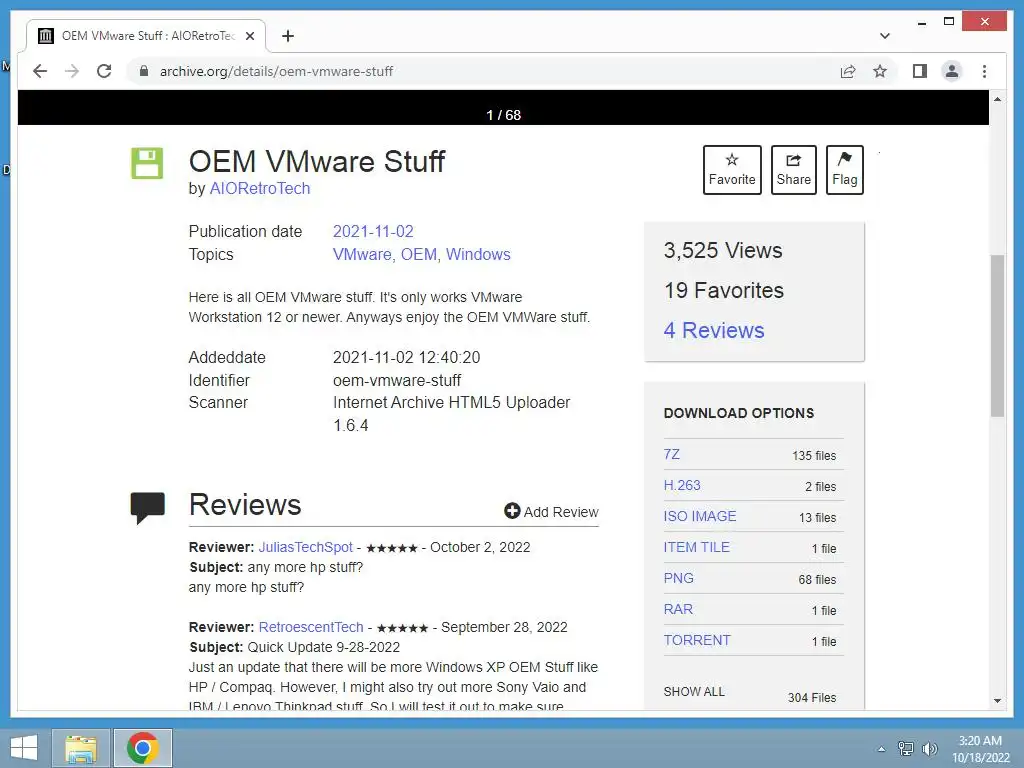Viewport: 1024px width, 768px height.
Task: Click the scrollbar down arrow
Action: pyautogui.click(x=997, y=701)
